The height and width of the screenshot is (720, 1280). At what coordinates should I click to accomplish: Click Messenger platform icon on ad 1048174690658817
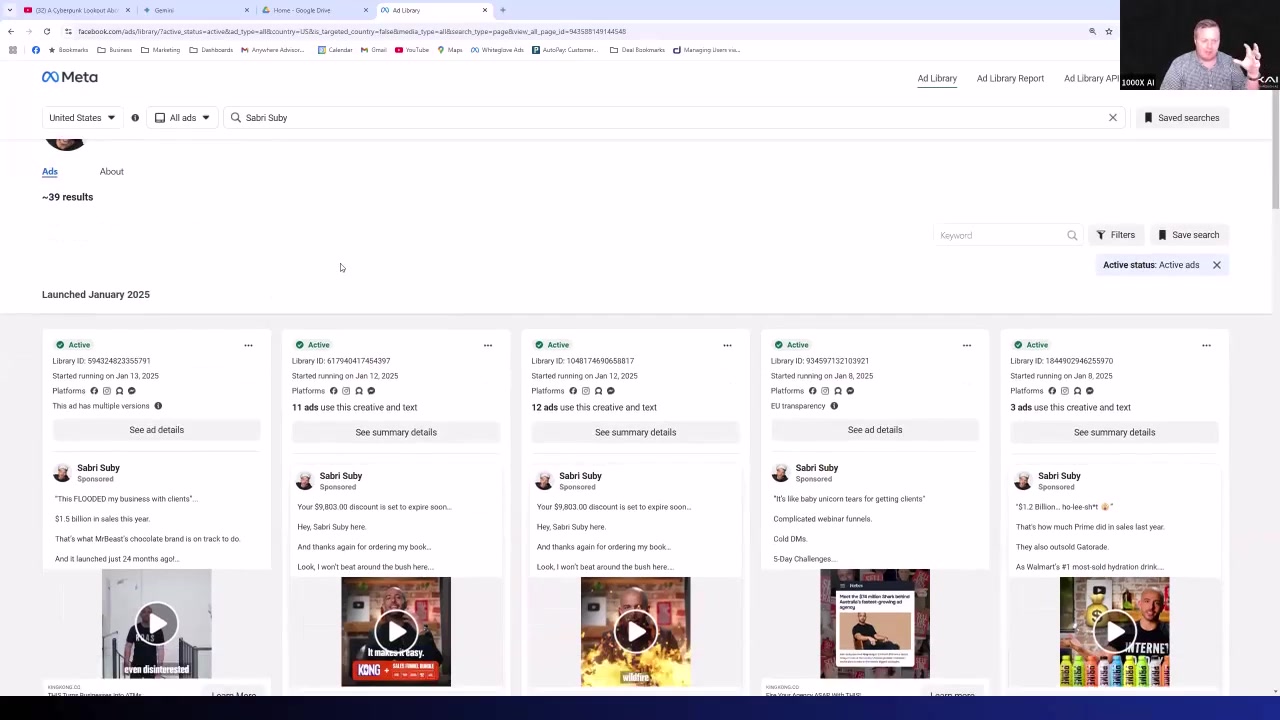coord(610,391)
